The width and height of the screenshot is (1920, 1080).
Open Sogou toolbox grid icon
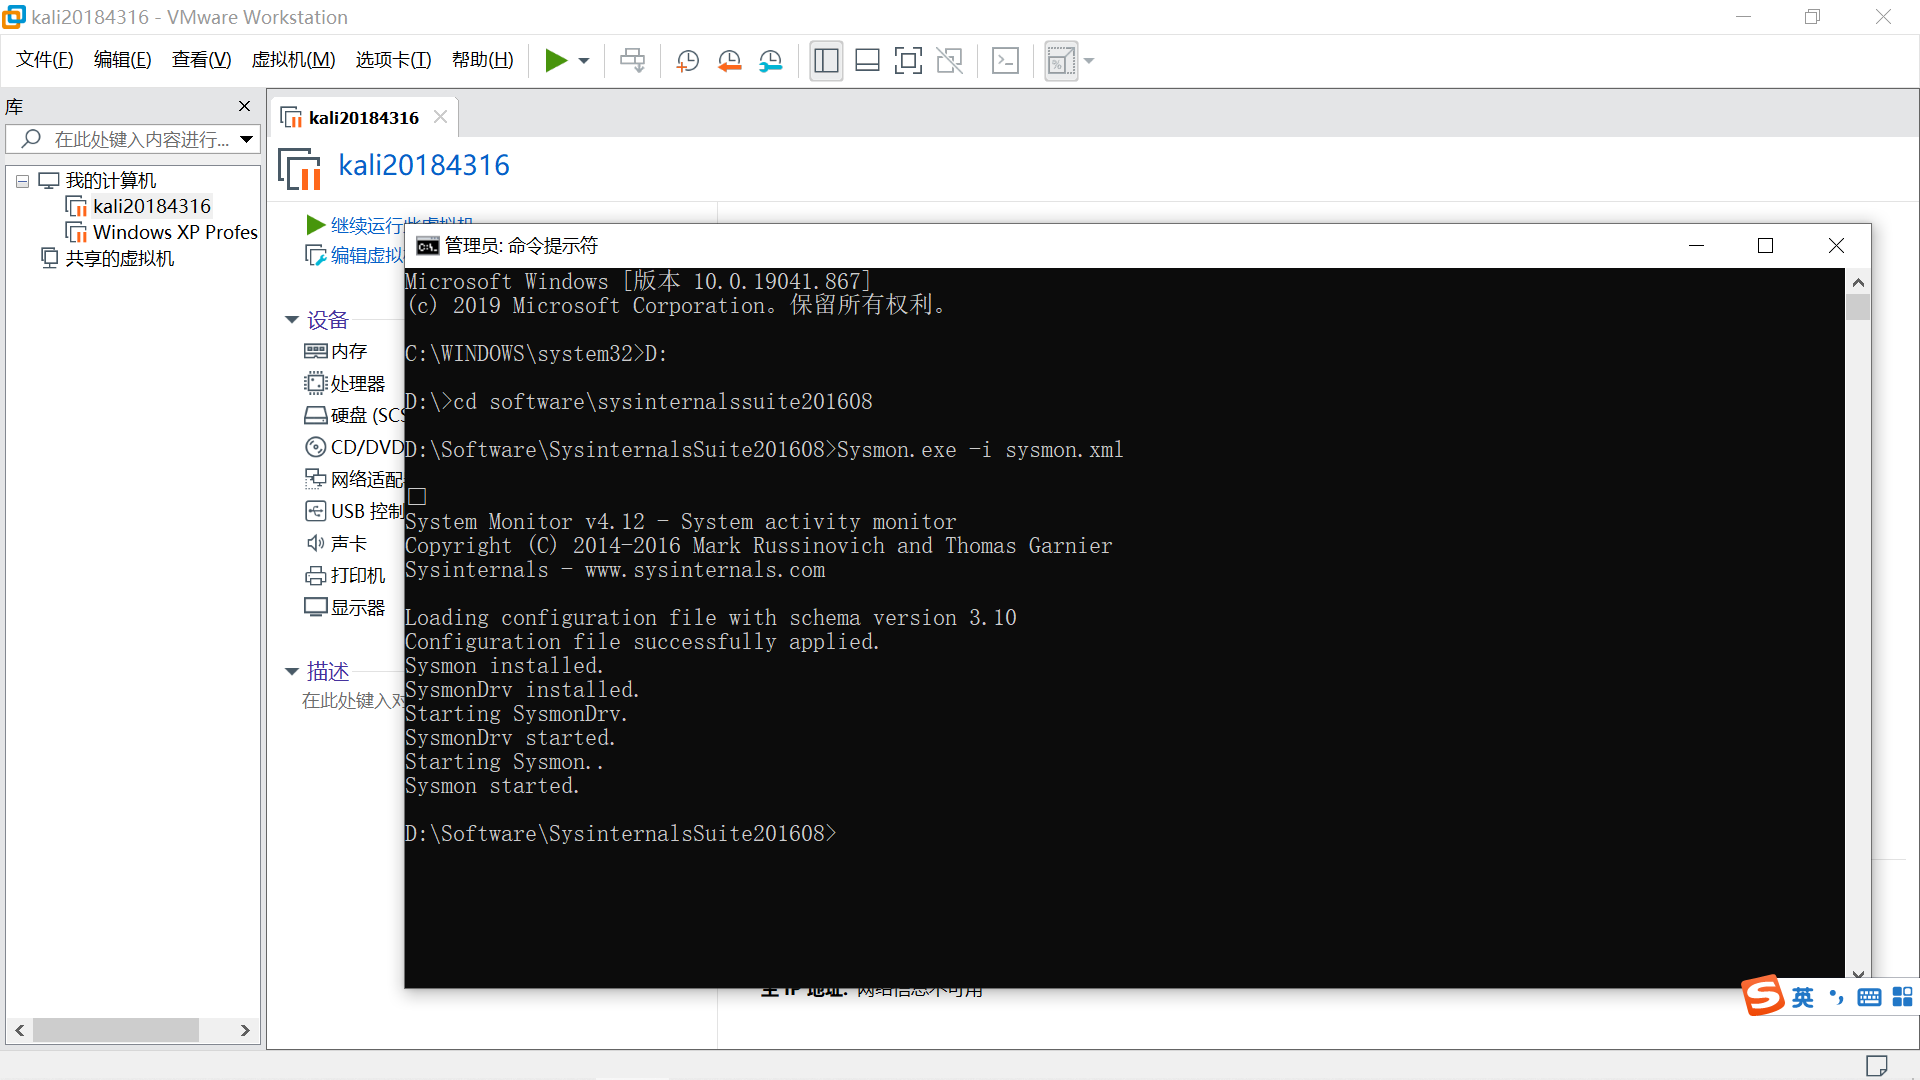[1902, 997]
